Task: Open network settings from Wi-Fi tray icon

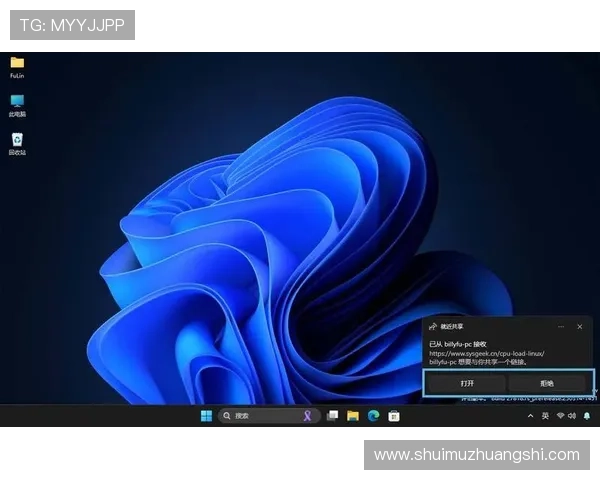Action: 560,416
